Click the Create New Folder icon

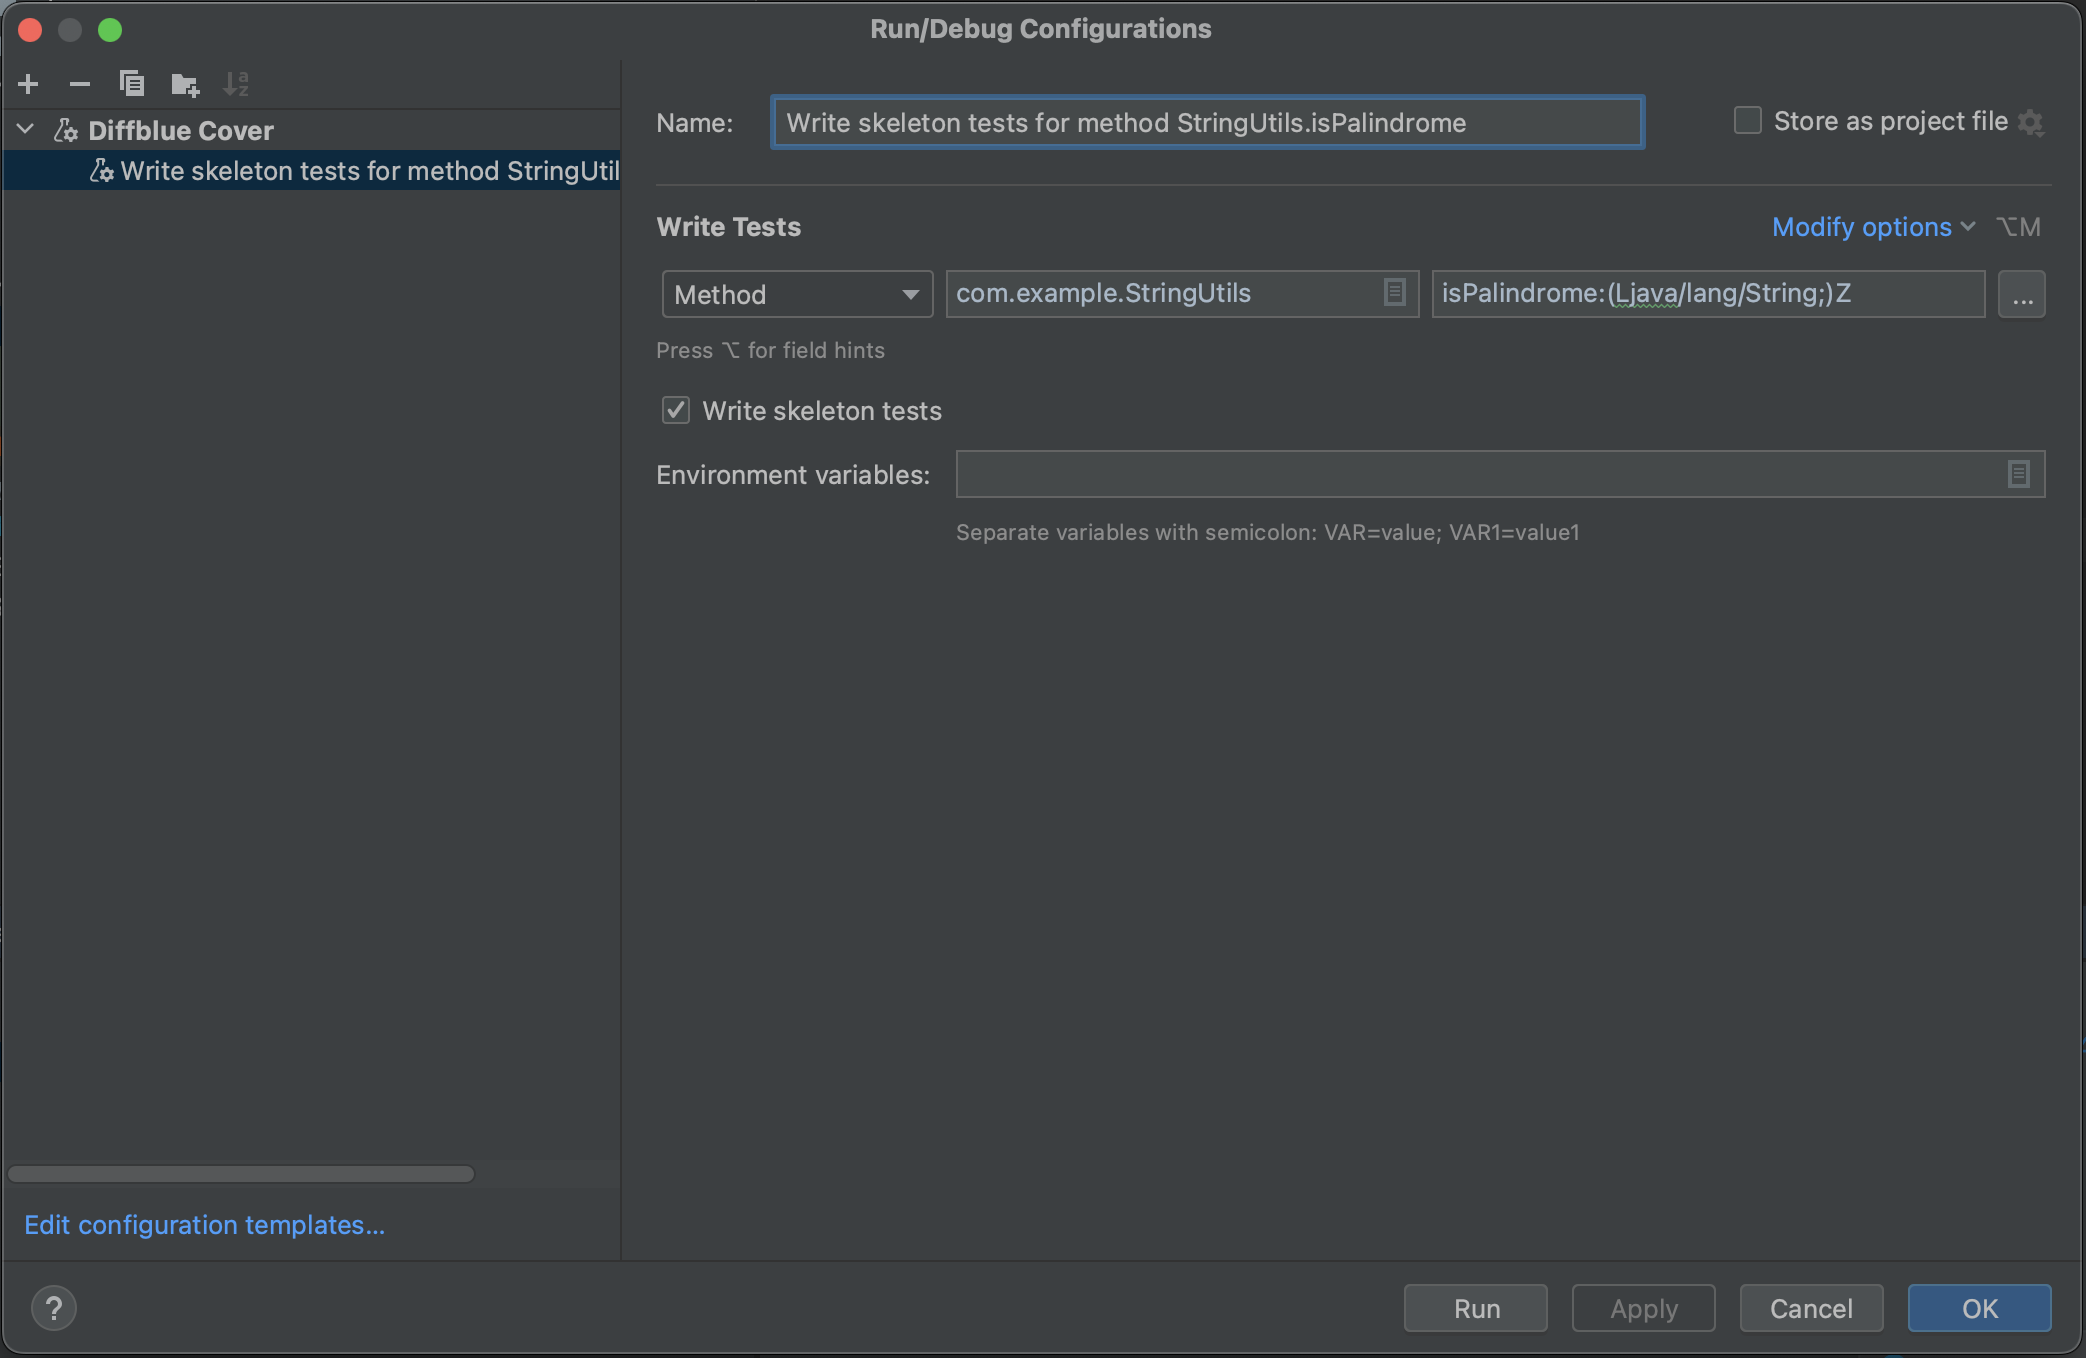pyautogui.click(x=185, y=84)
